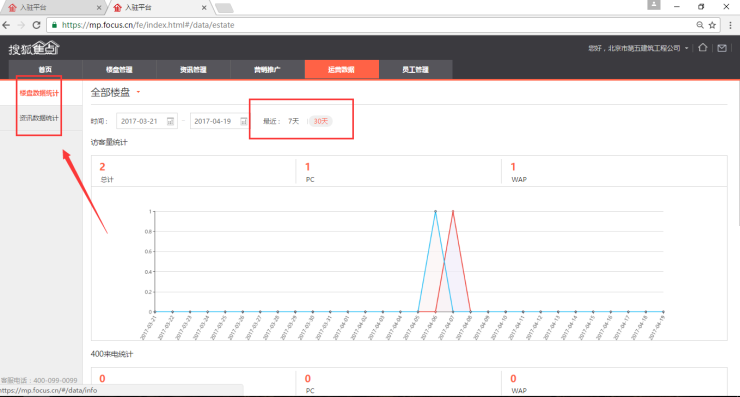Click the browser forward arrow
740x397 pixels.
21,25
